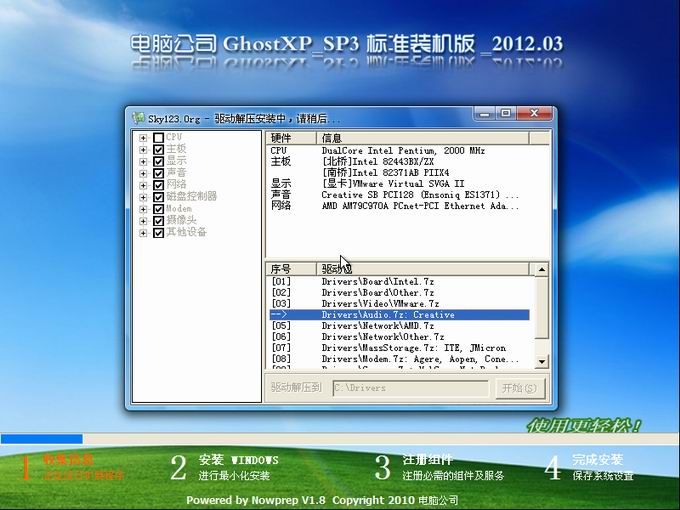
Task: Select Drivers\Network\AMD.7z row
Action: (399, 326)
